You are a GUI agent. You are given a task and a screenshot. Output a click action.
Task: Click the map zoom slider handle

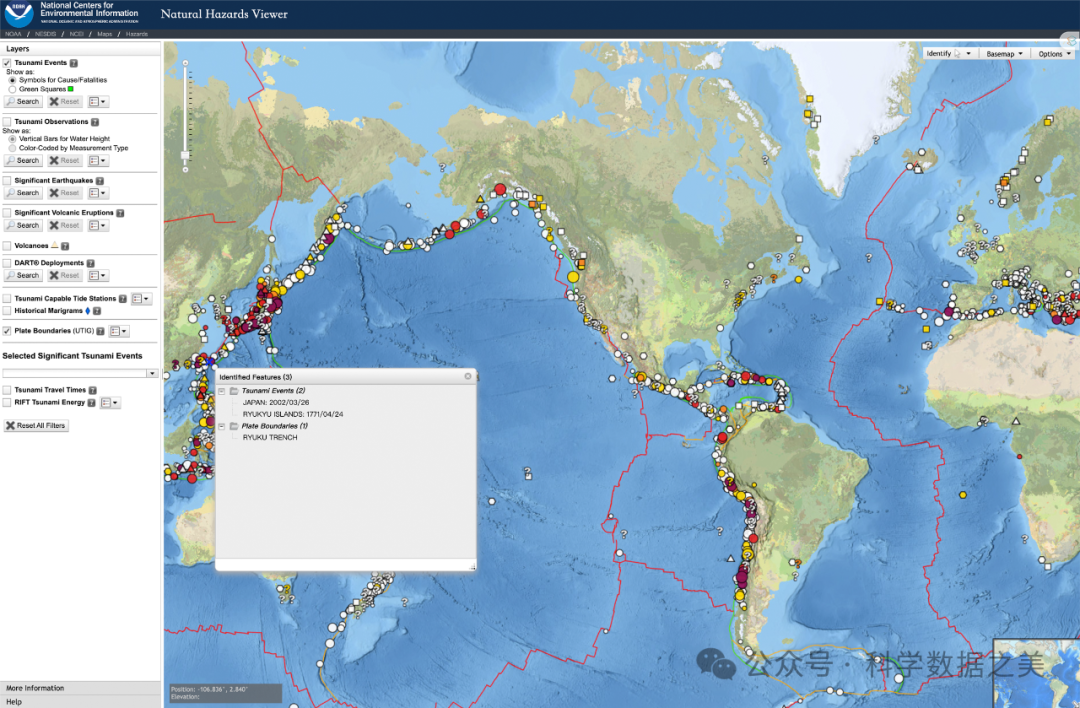pyautogui.click(x=184, y=155)
